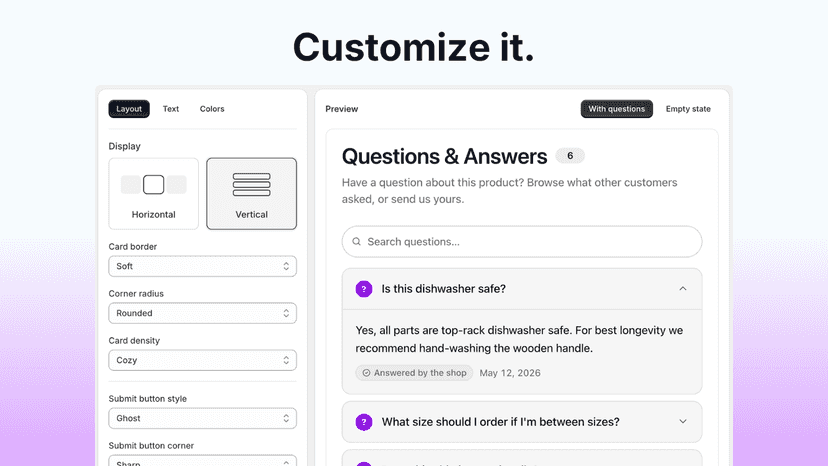Screen dimensions: 828x466
Task: Select the Horizontal display option
Action: (x=154, y=193)
